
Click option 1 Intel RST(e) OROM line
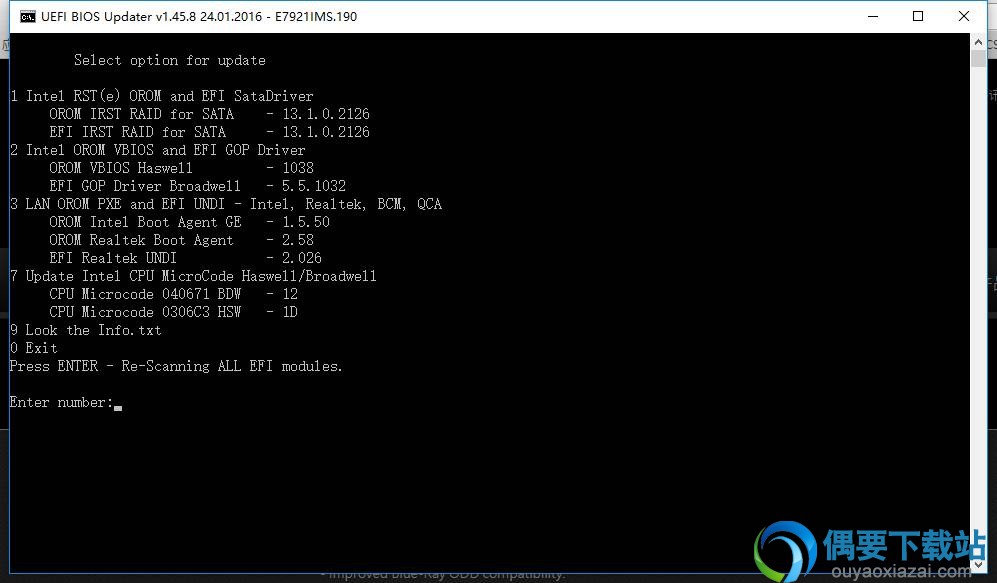(x=162, y=96)
